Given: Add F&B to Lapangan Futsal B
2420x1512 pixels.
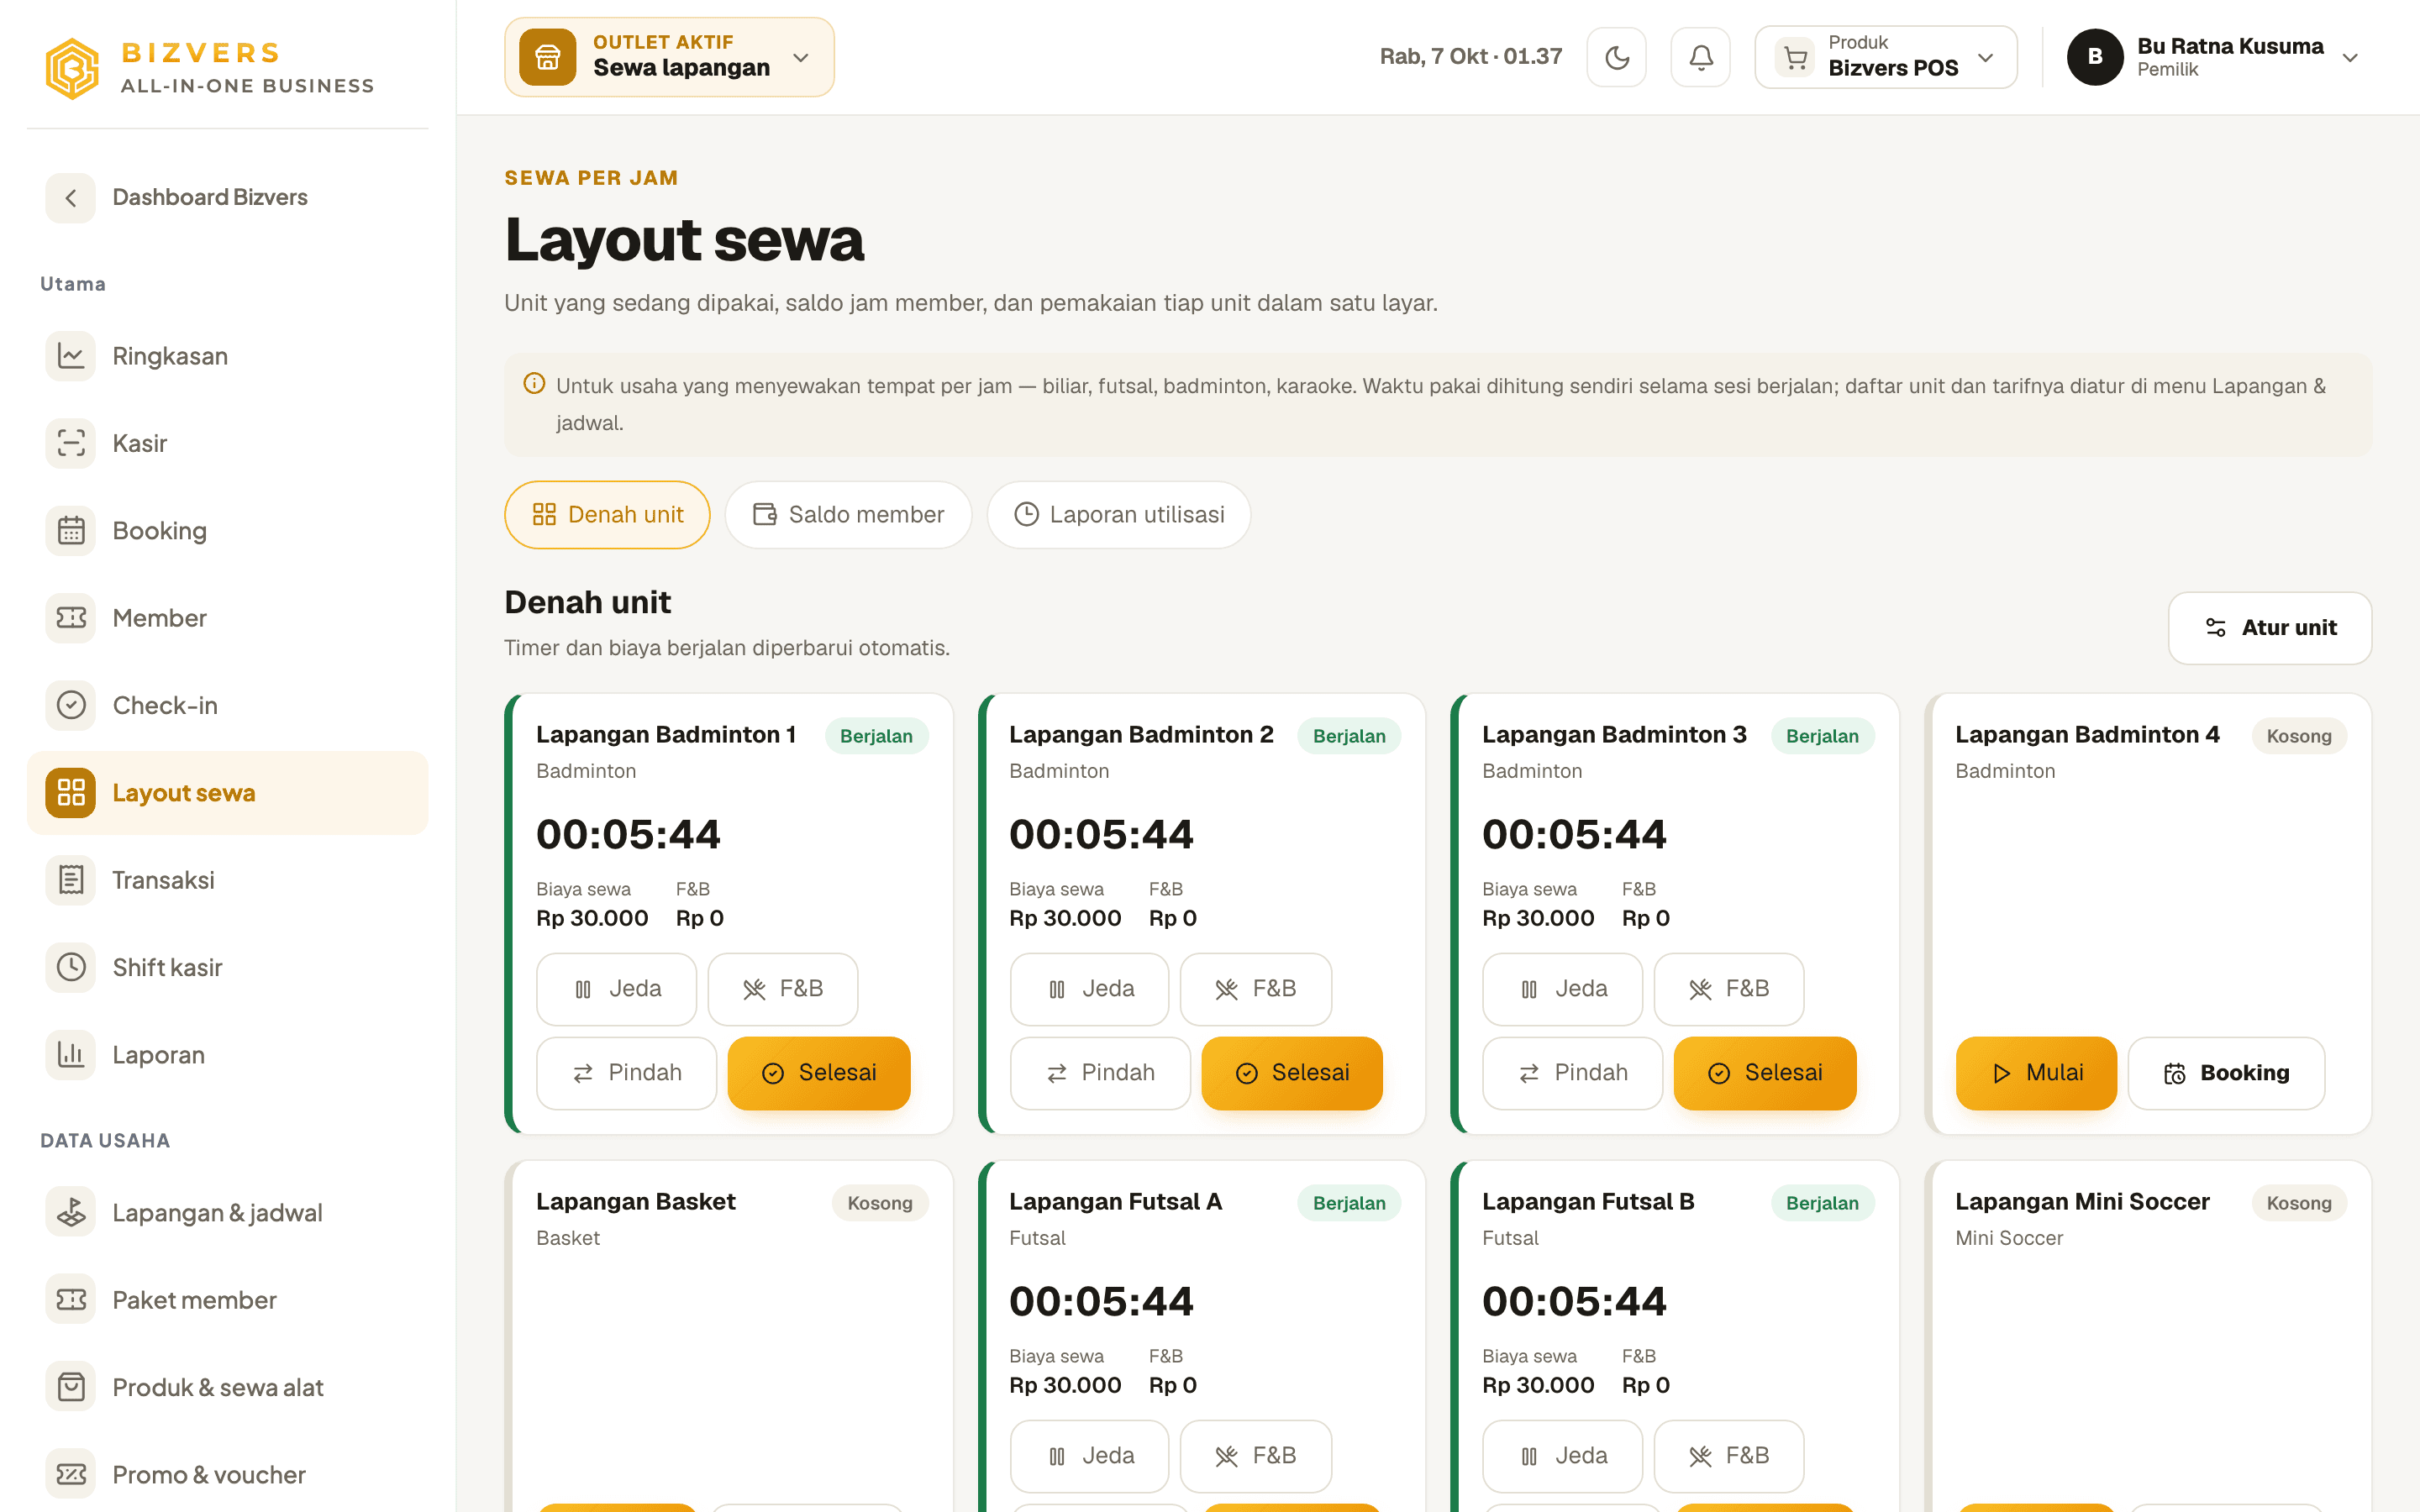Looking at the screenshot, I should 1728,1456.
